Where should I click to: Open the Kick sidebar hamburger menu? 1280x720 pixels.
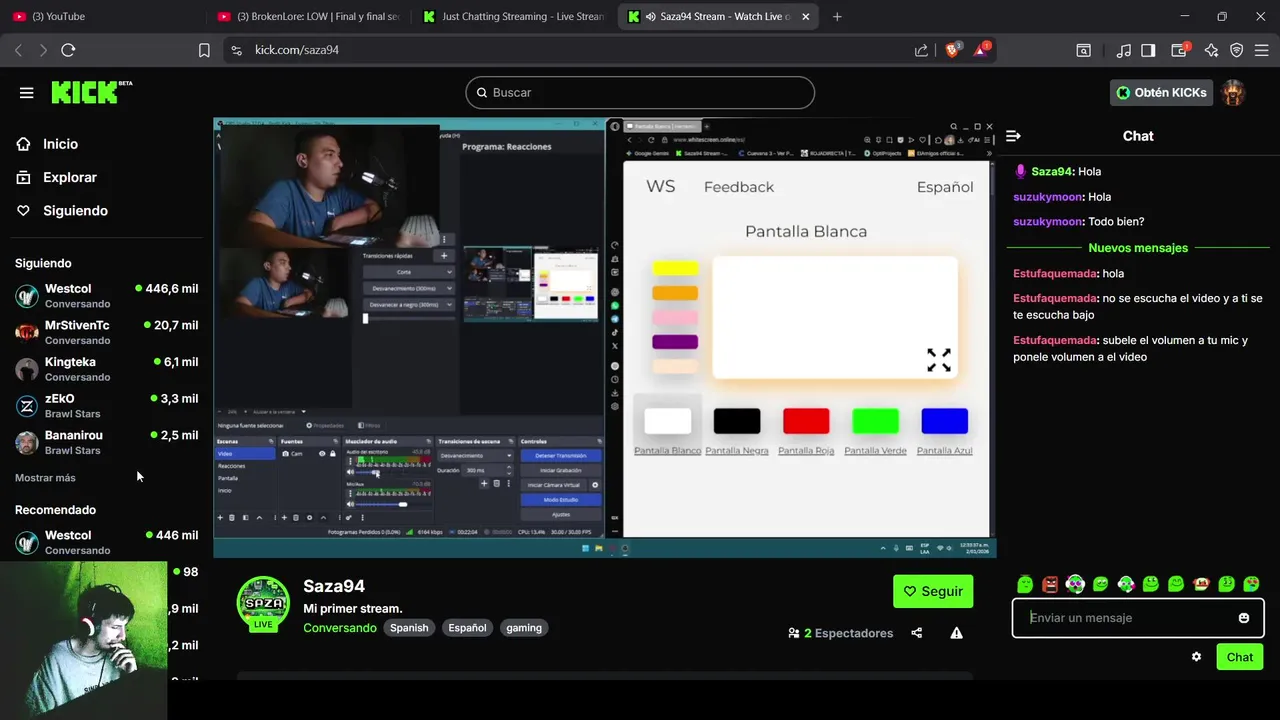[x=26, y=92]
